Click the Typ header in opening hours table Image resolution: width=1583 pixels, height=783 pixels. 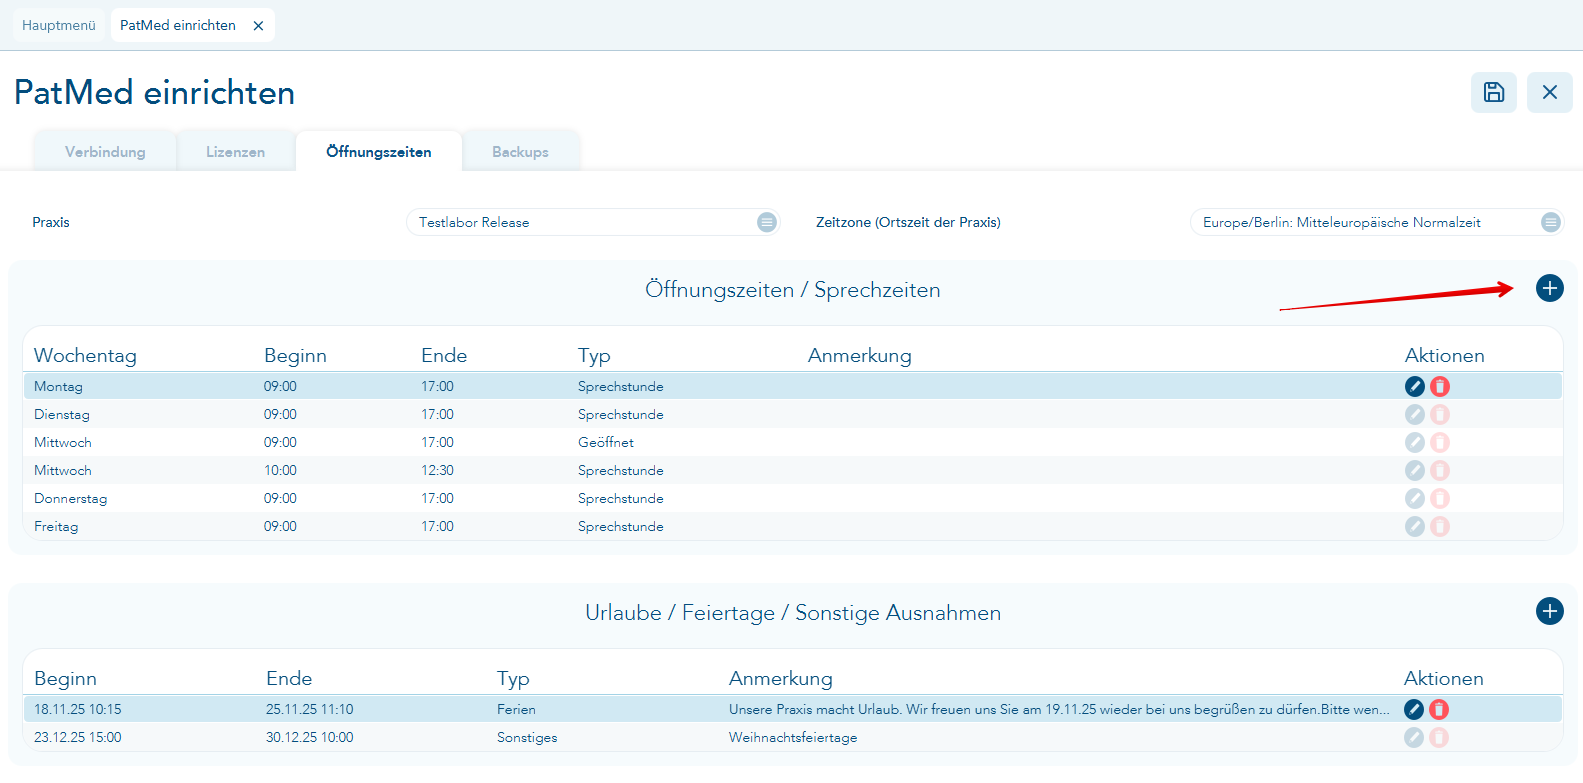pos(594,355)
